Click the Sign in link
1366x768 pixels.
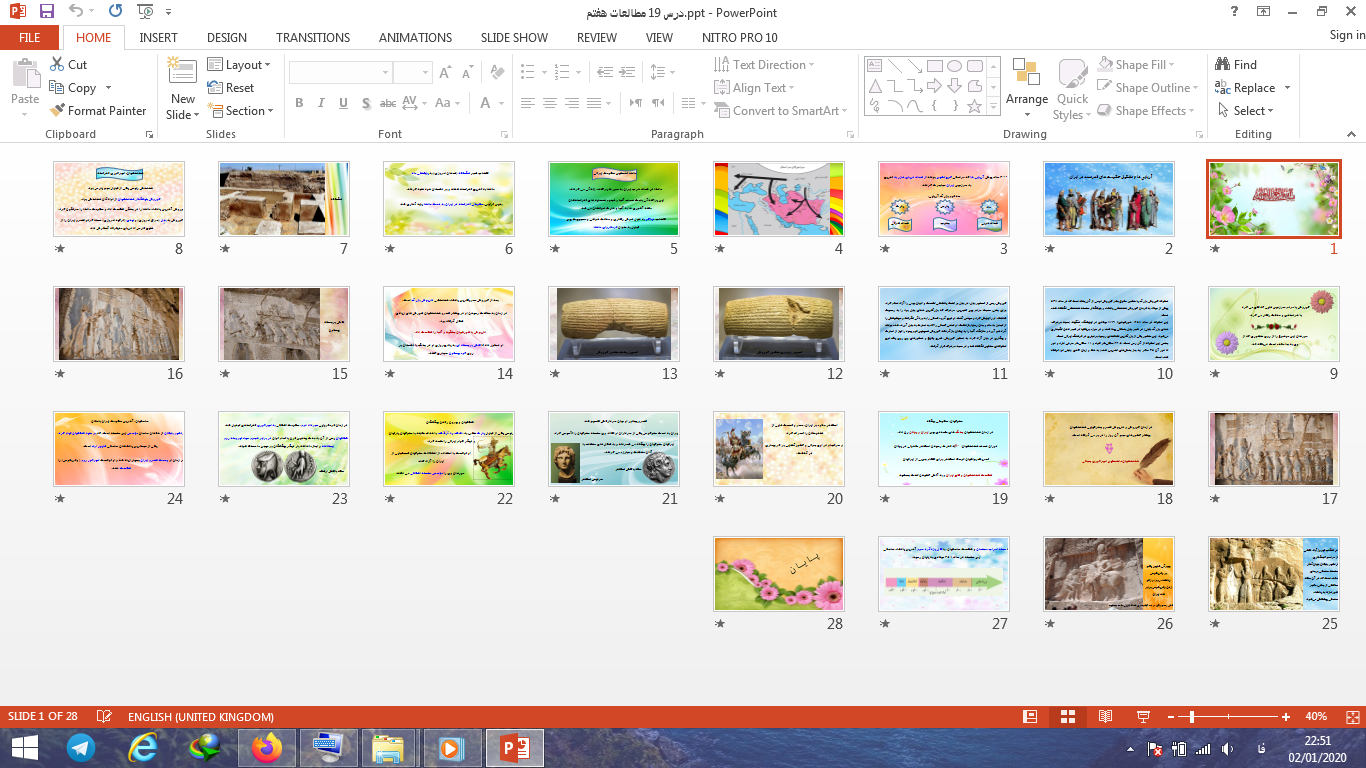point(1346,35)
